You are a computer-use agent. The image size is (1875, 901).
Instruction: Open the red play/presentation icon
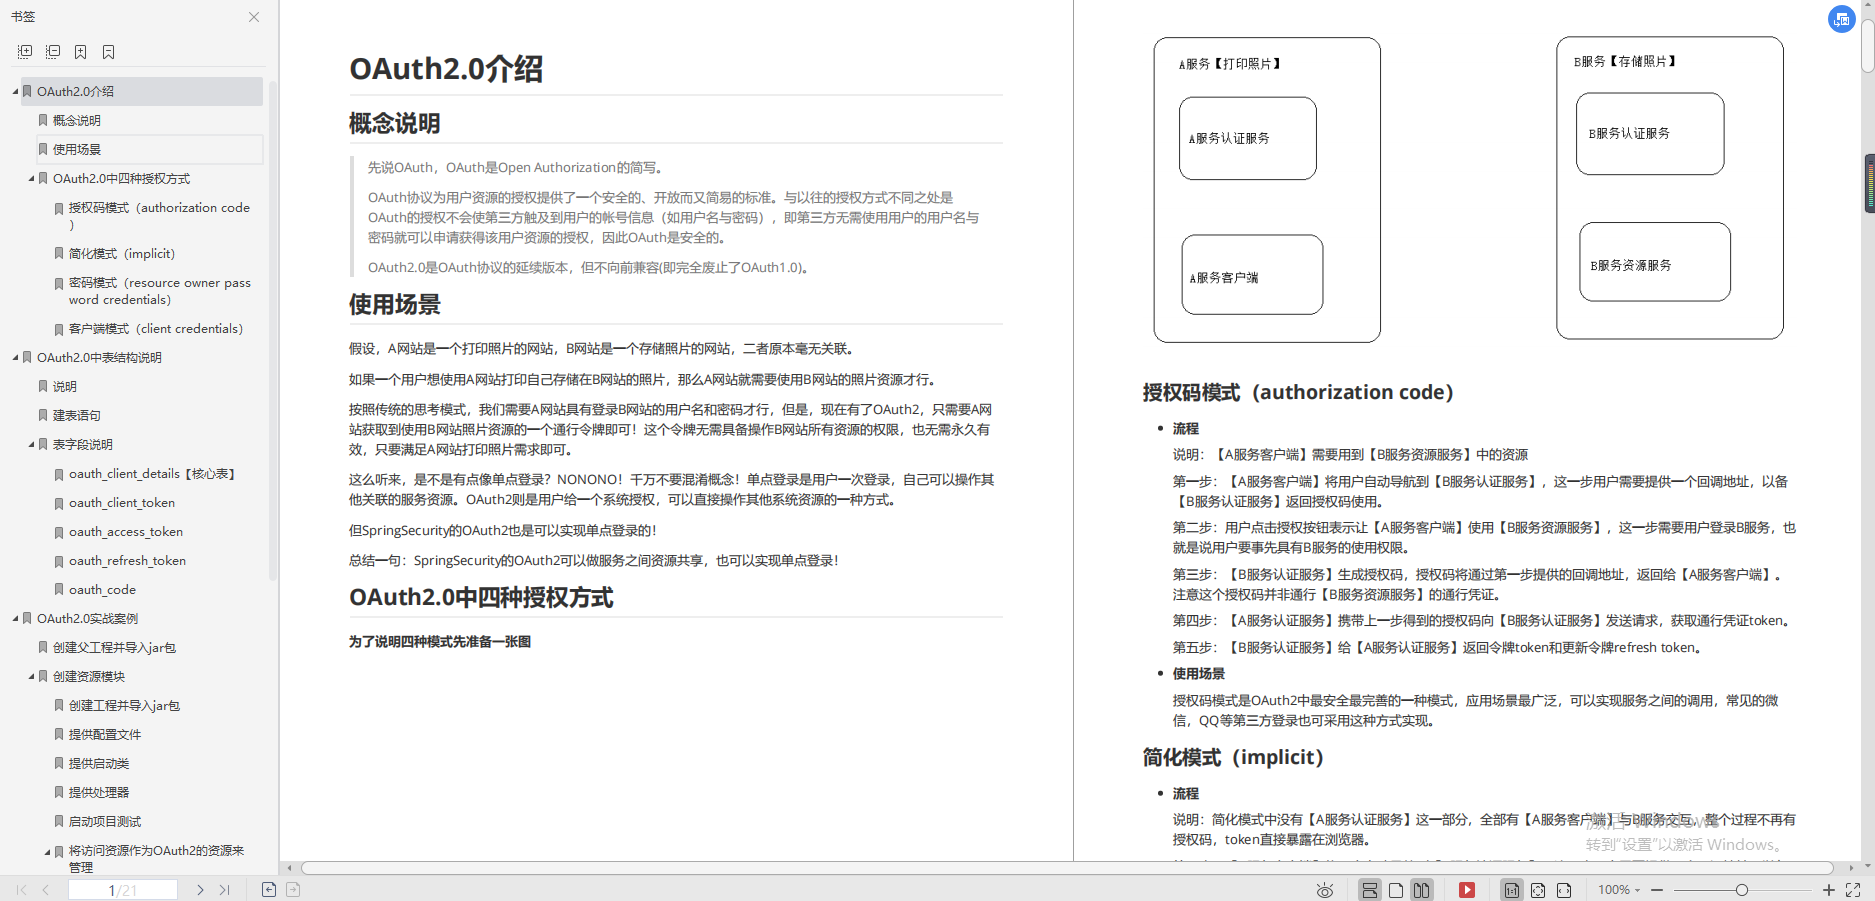pos(1467,890)
